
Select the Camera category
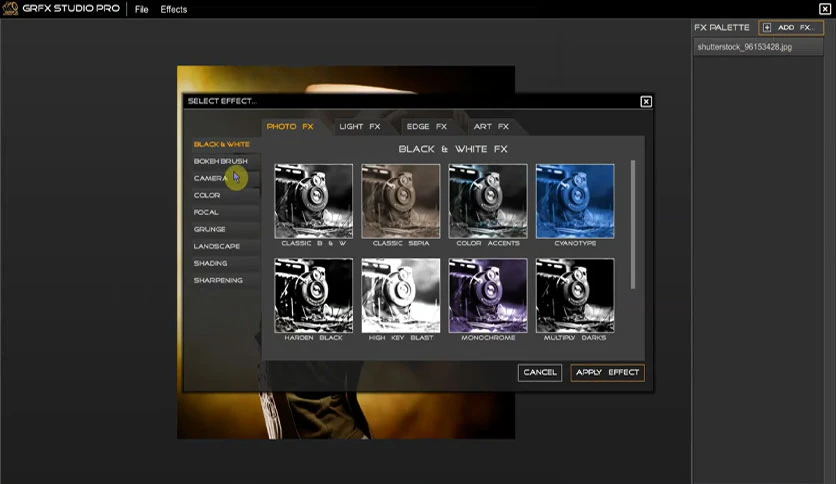pyautogui.click(x=211, y=178)
